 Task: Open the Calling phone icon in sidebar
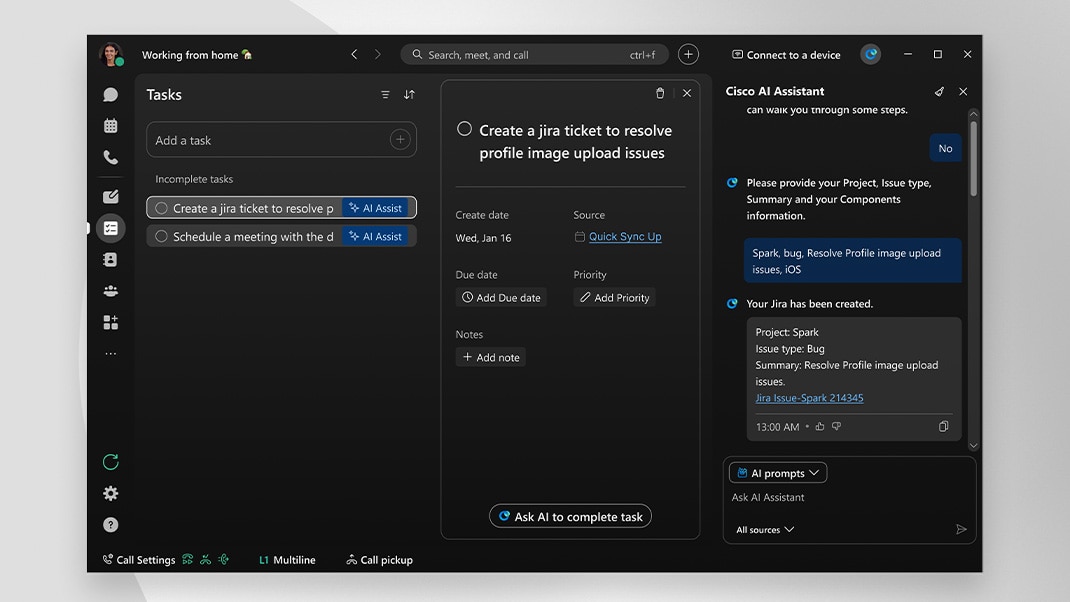[x=110, y=158]
